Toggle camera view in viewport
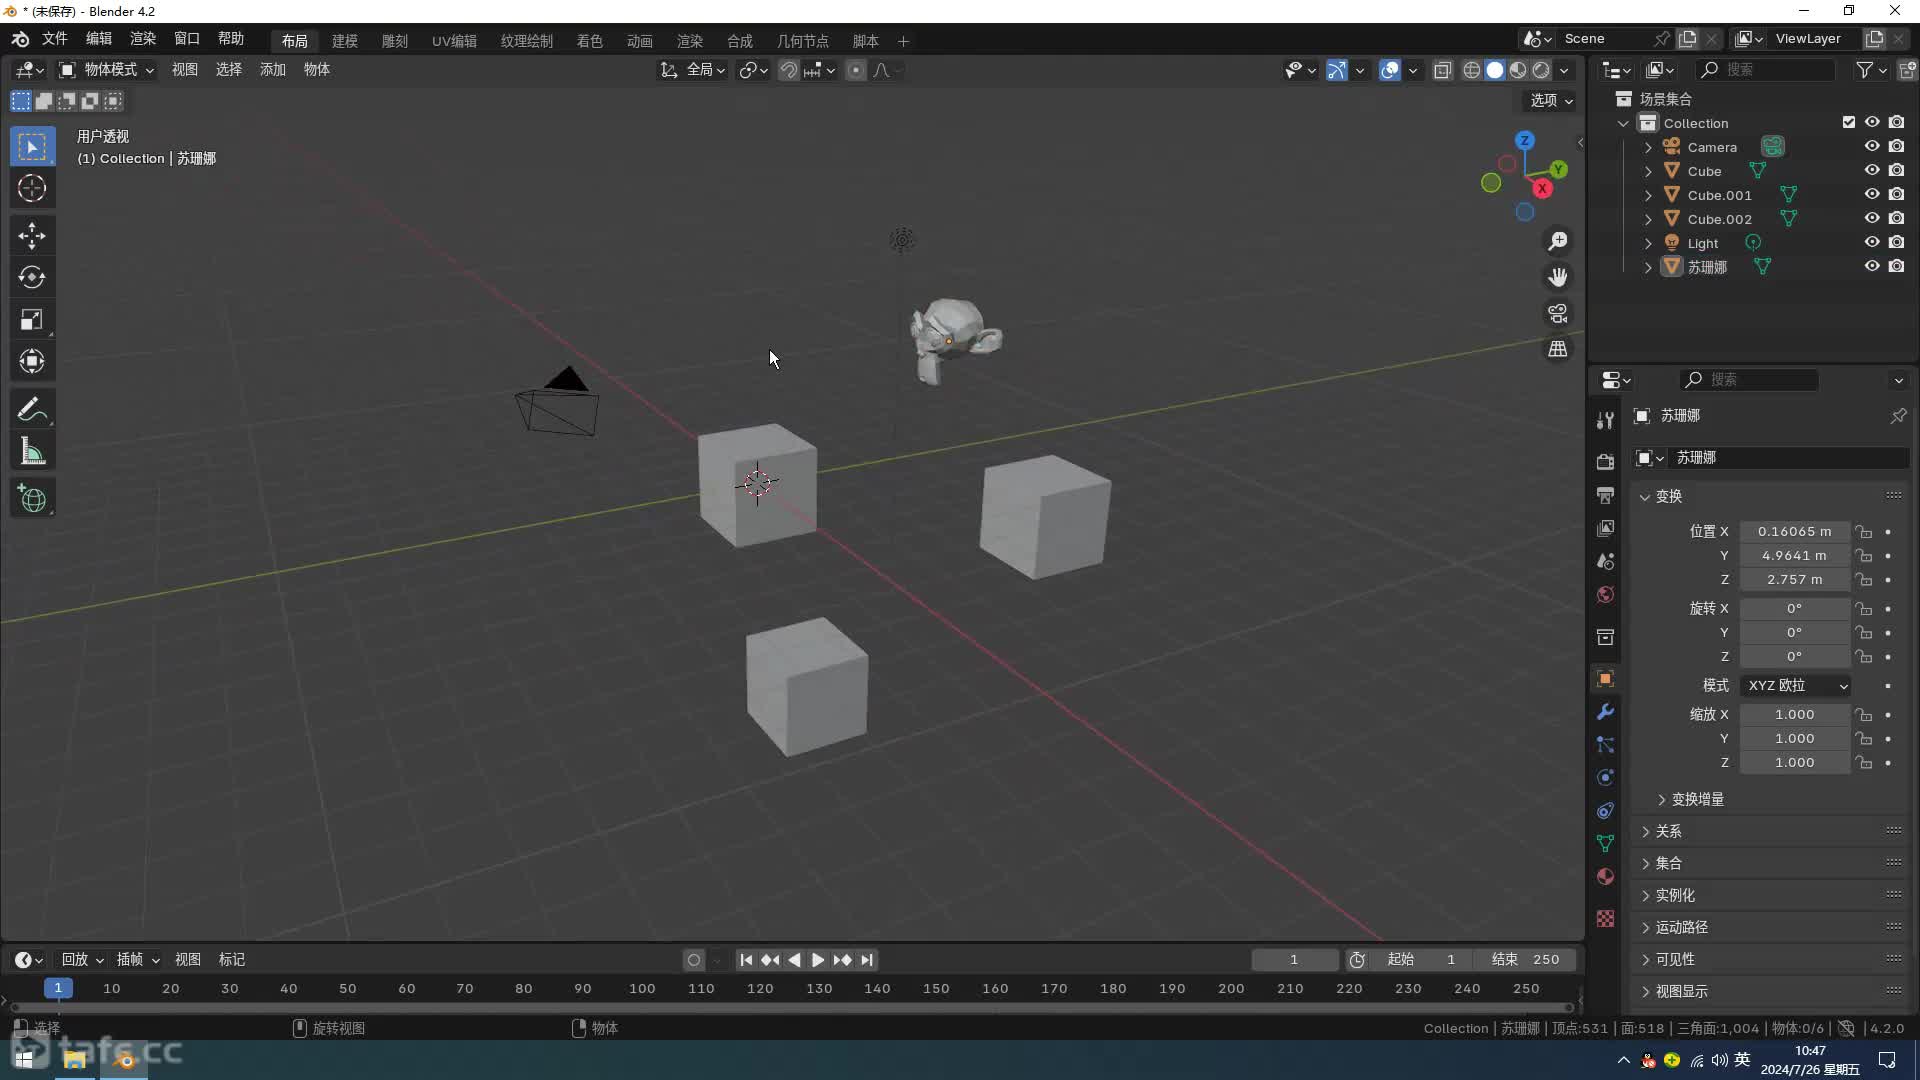1920x1080 pixels. pyautogui.click(x=1558, y=313)
